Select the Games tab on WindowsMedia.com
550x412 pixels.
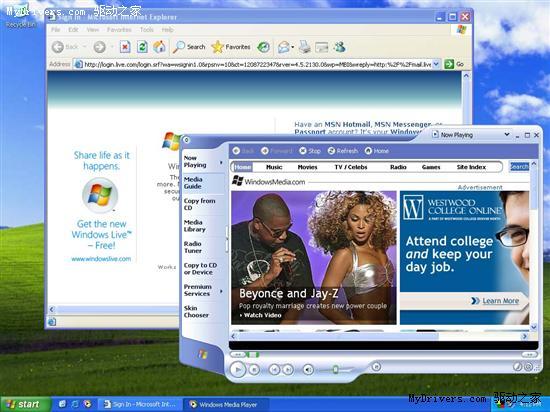[431, 167]
